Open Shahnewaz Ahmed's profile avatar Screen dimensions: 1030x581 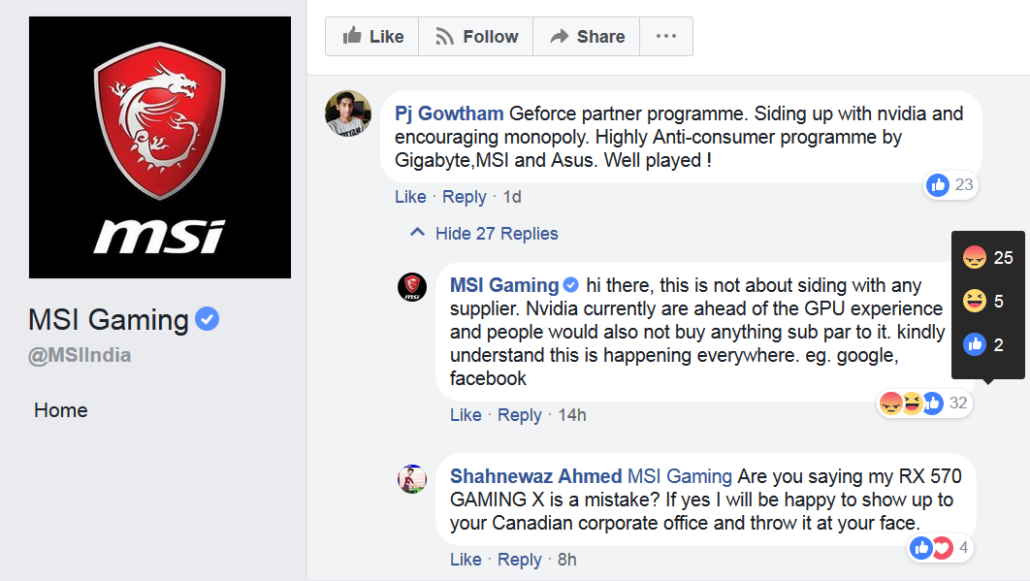(412, 479)
